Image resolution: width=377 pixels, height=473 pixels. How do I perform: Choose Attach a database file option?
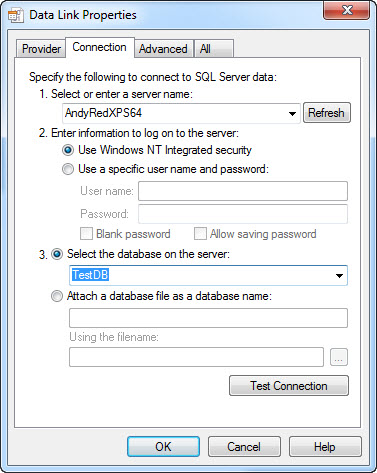tap(57, 296)
